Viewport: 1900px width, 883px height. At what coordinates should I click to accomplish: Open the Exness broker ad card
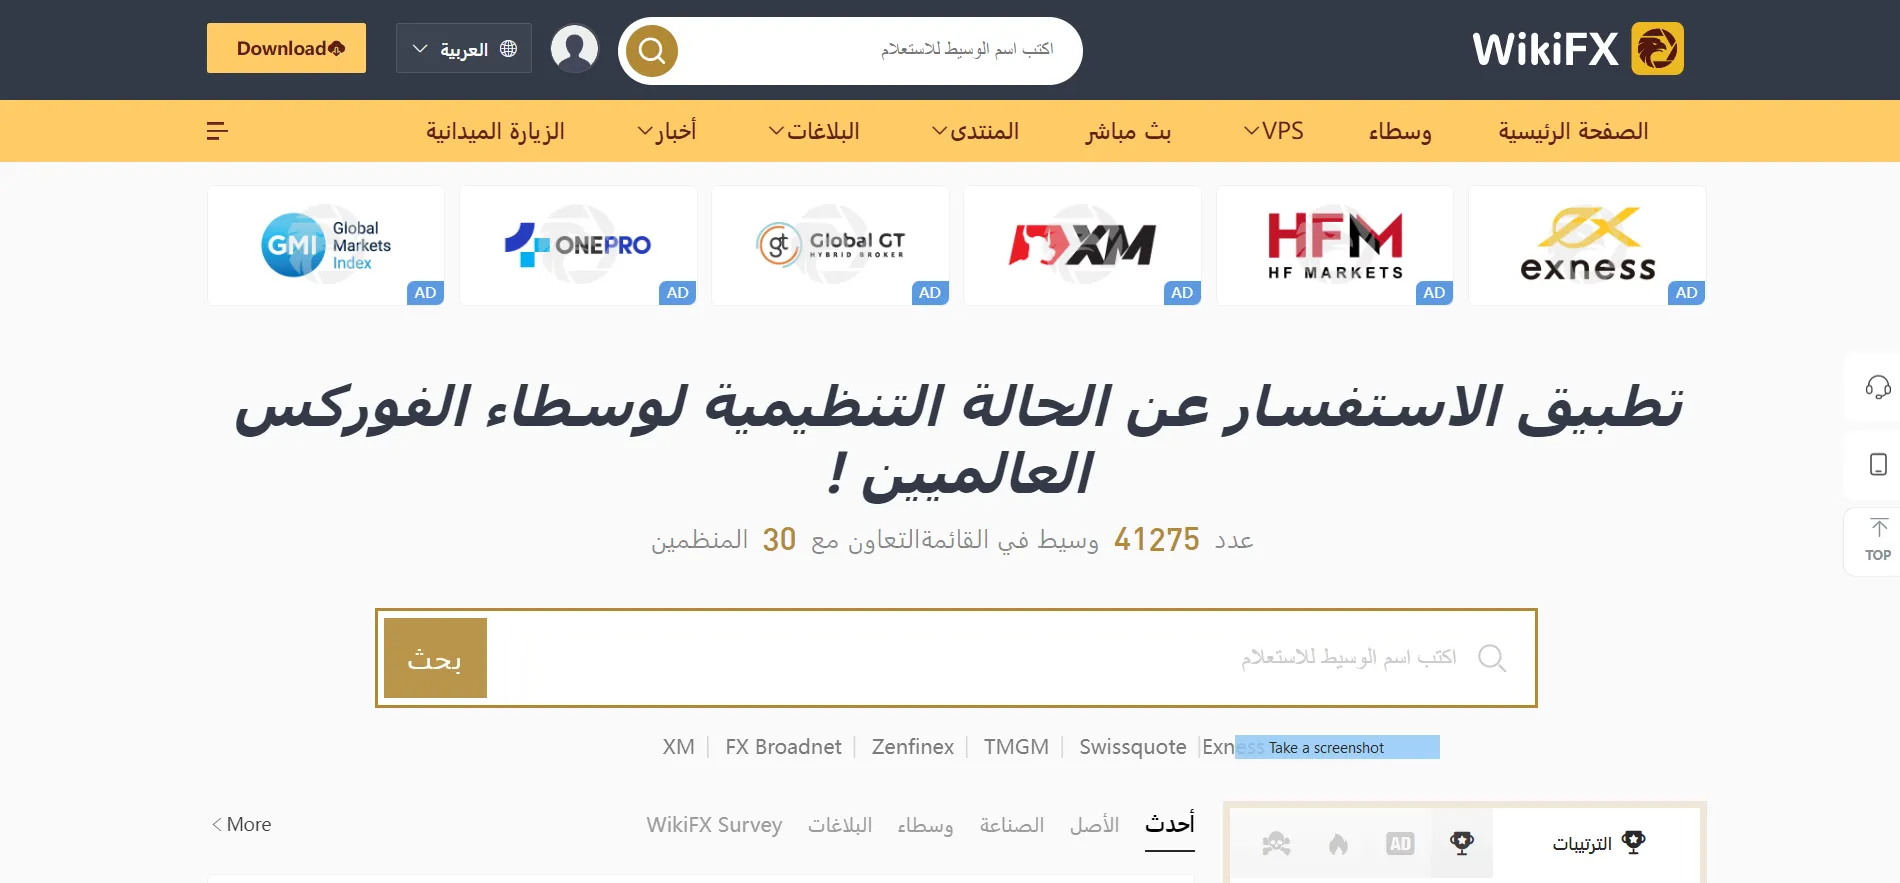coord(1587,245)
